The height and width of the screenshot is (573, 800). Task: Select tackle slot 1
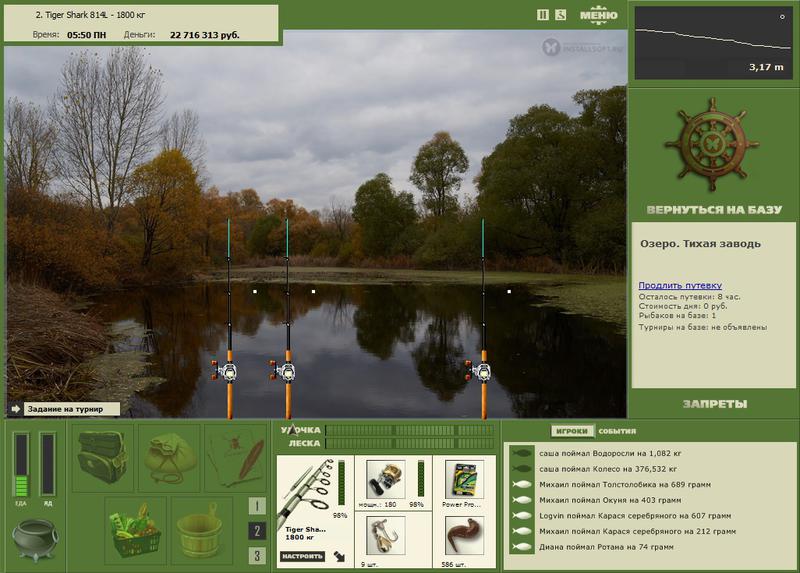click(x=257, y=506)
